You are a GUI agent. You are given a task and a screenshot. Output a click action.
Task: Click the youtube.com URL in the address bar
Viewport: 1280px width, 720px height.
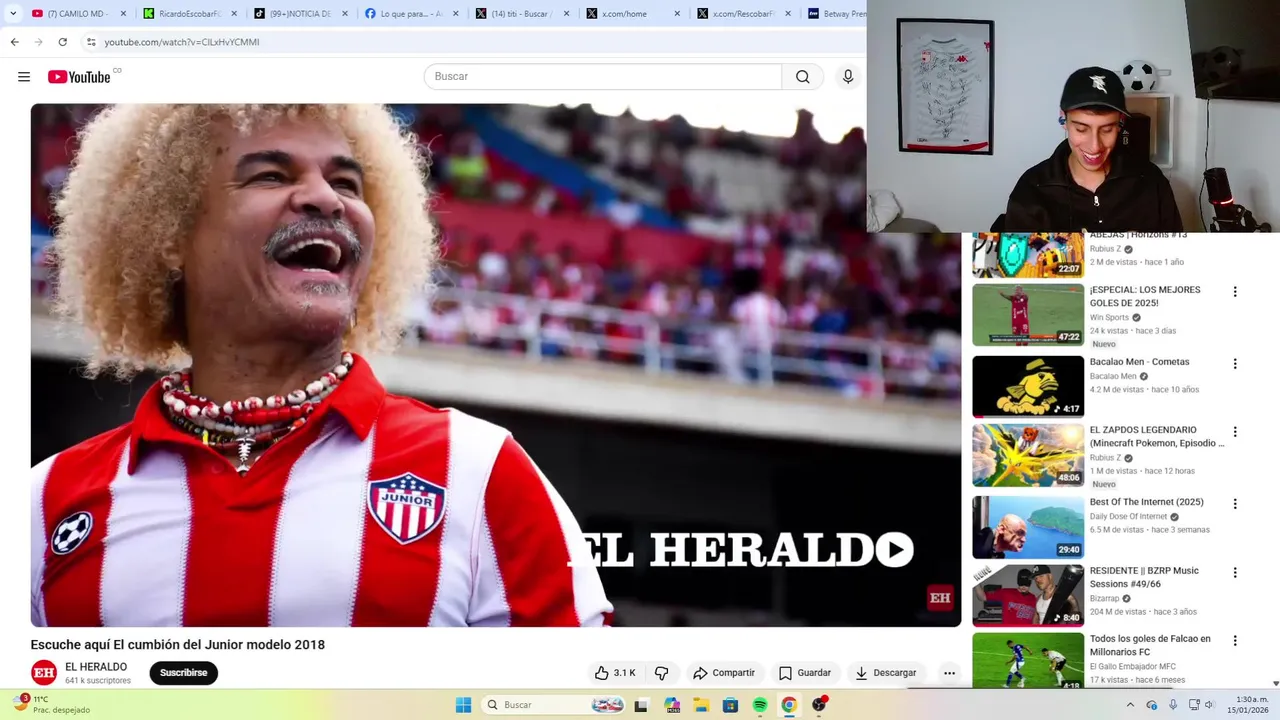[x=182, y=42]
